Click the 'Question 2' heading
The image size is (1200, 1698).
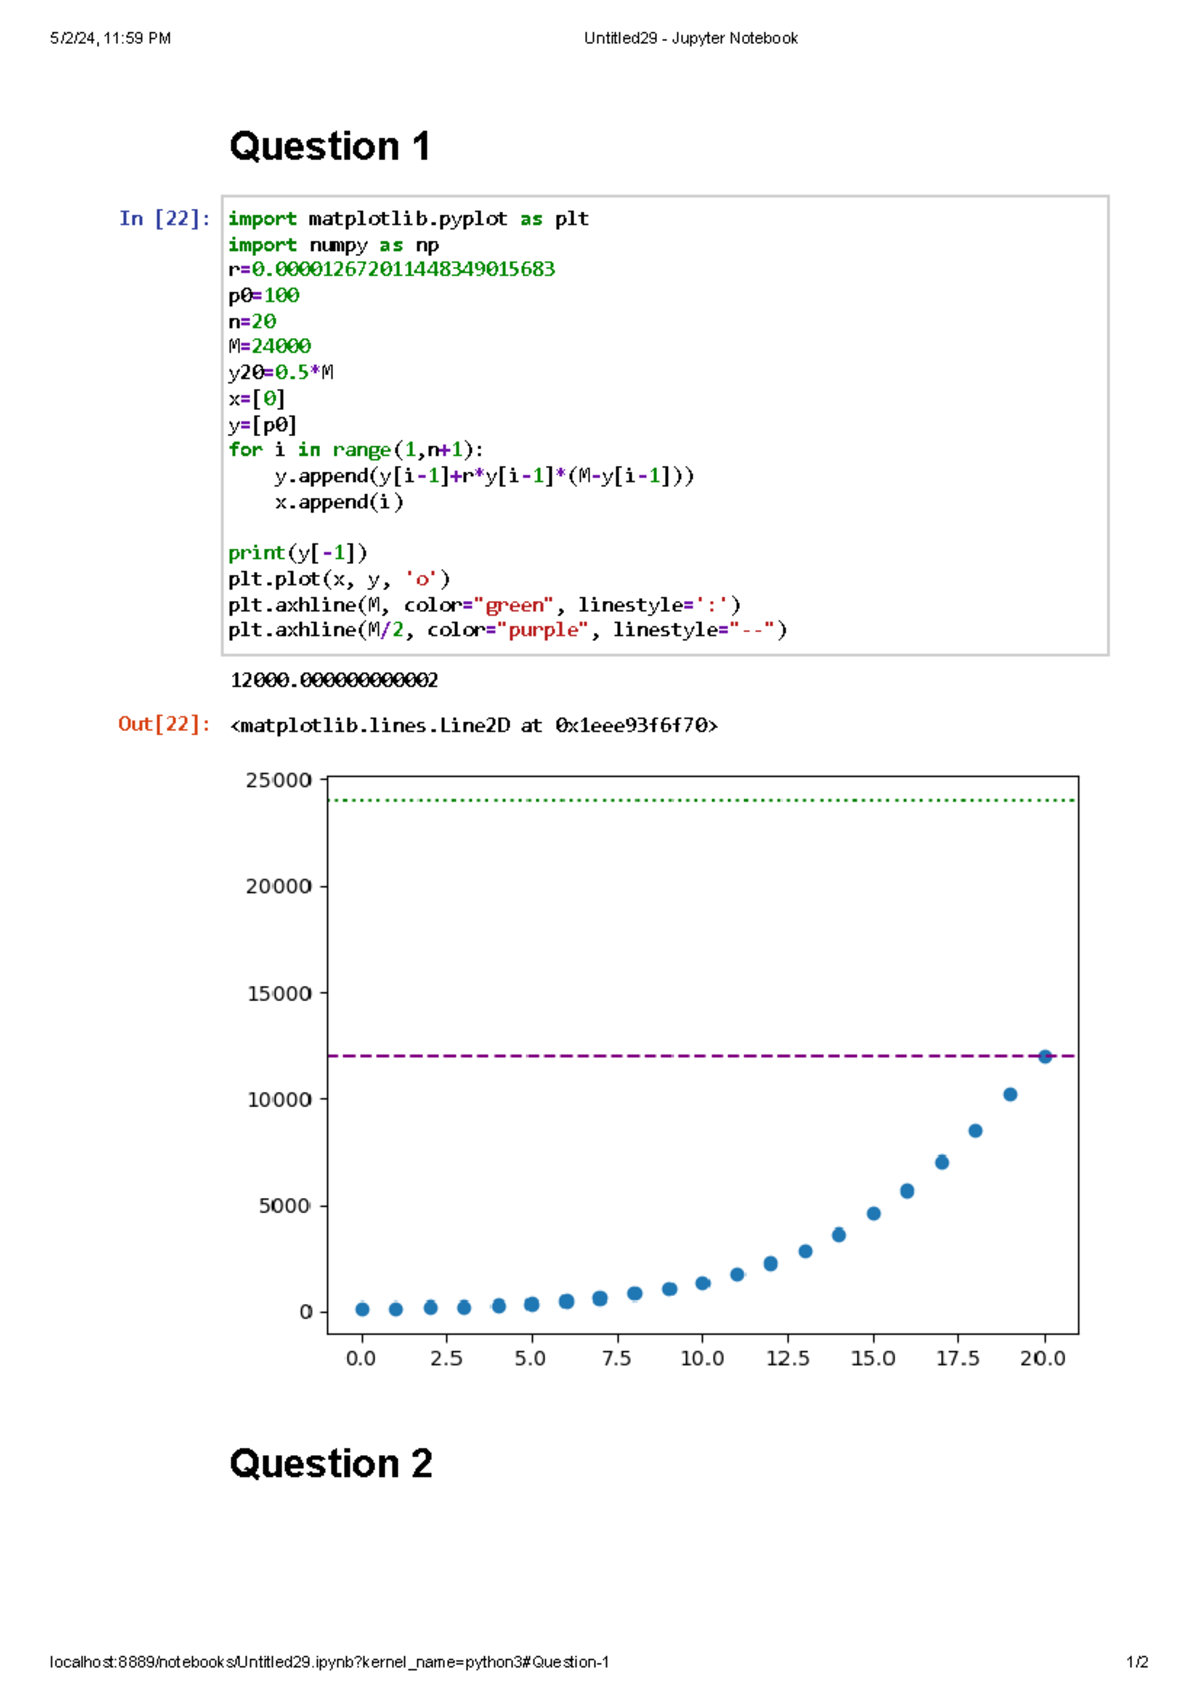[331, 1464]
